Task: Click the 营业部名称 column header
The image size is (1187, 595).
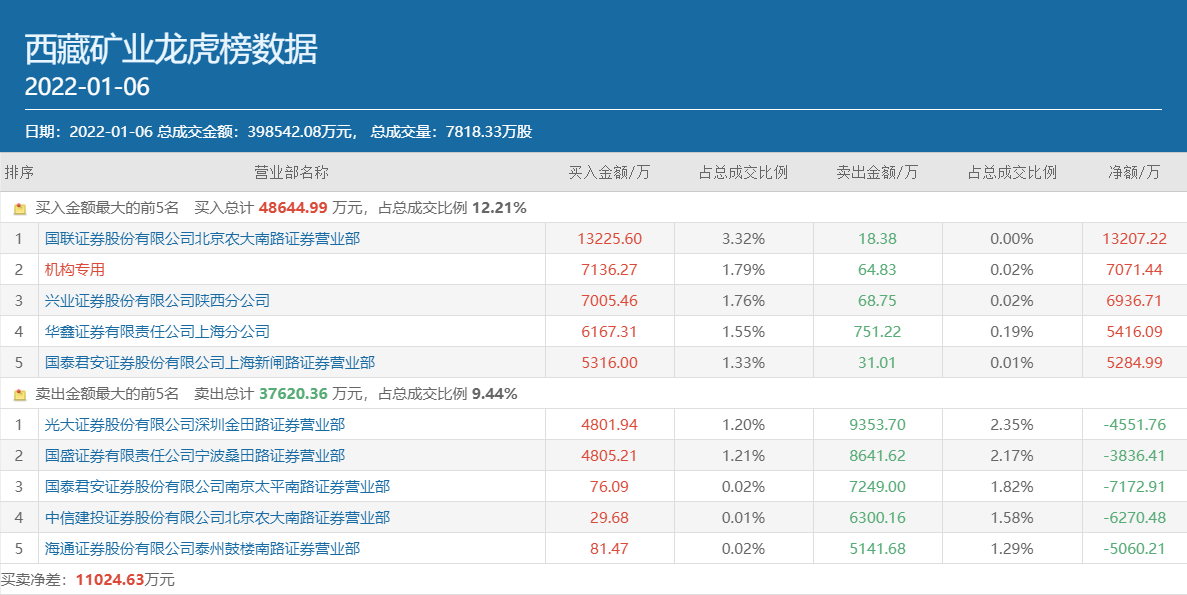Action: click(x=291, y=172)
